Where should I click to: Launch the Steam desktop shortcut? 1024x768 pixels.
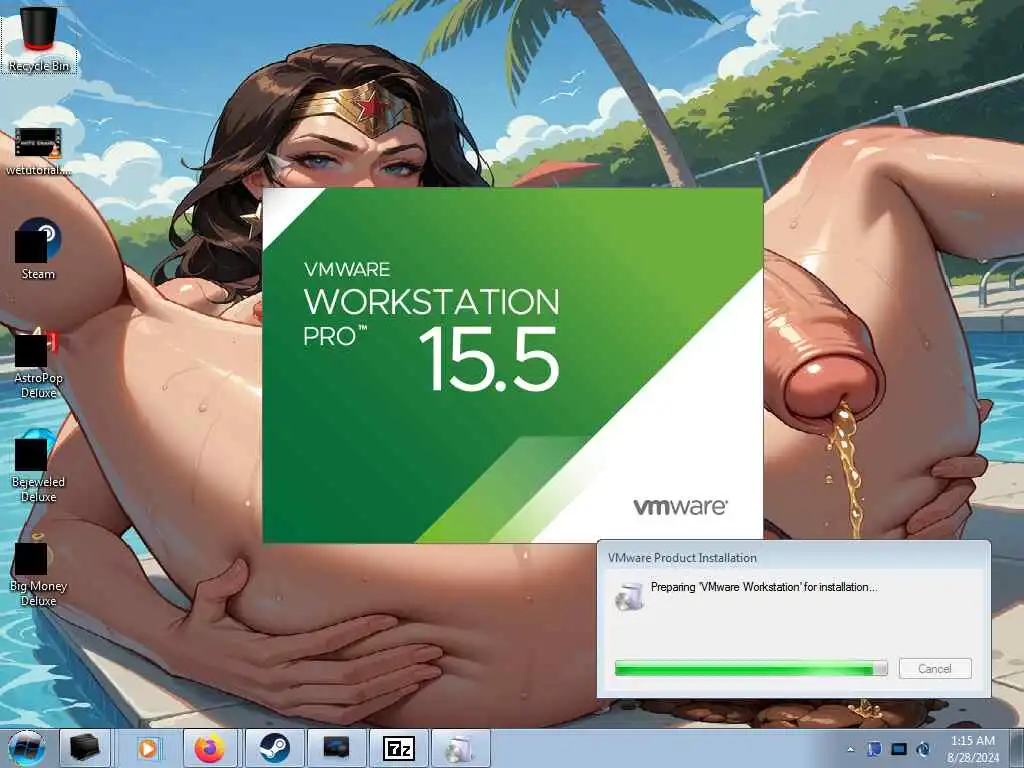pyautogui.click(x=38, y=249)
